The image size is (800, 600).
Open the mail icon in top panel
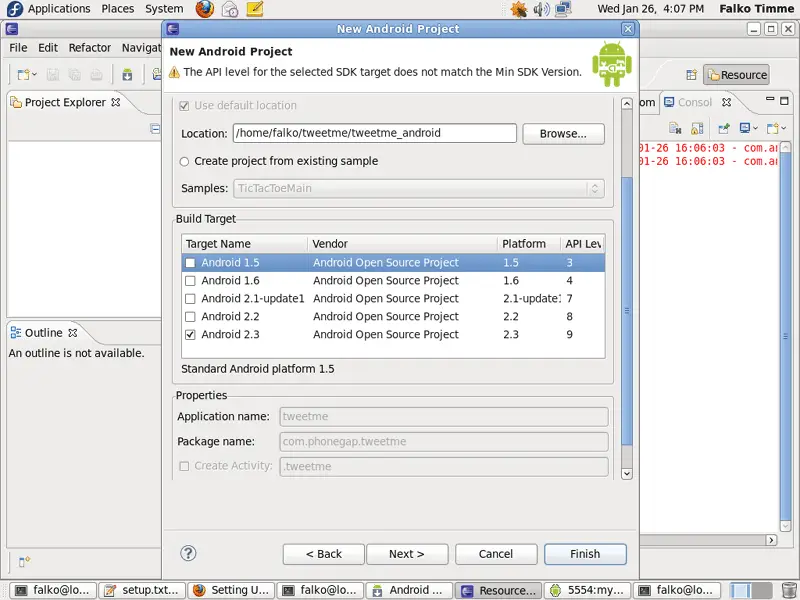tap(230, 9)
